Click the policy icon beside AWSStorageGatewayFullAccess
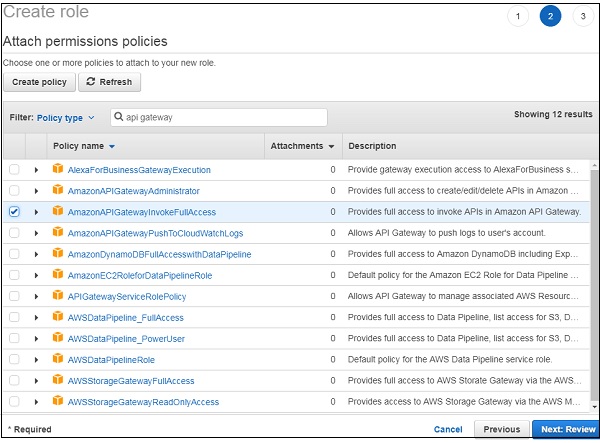This screenshot has height=443, width=600. tap(57, 381)
